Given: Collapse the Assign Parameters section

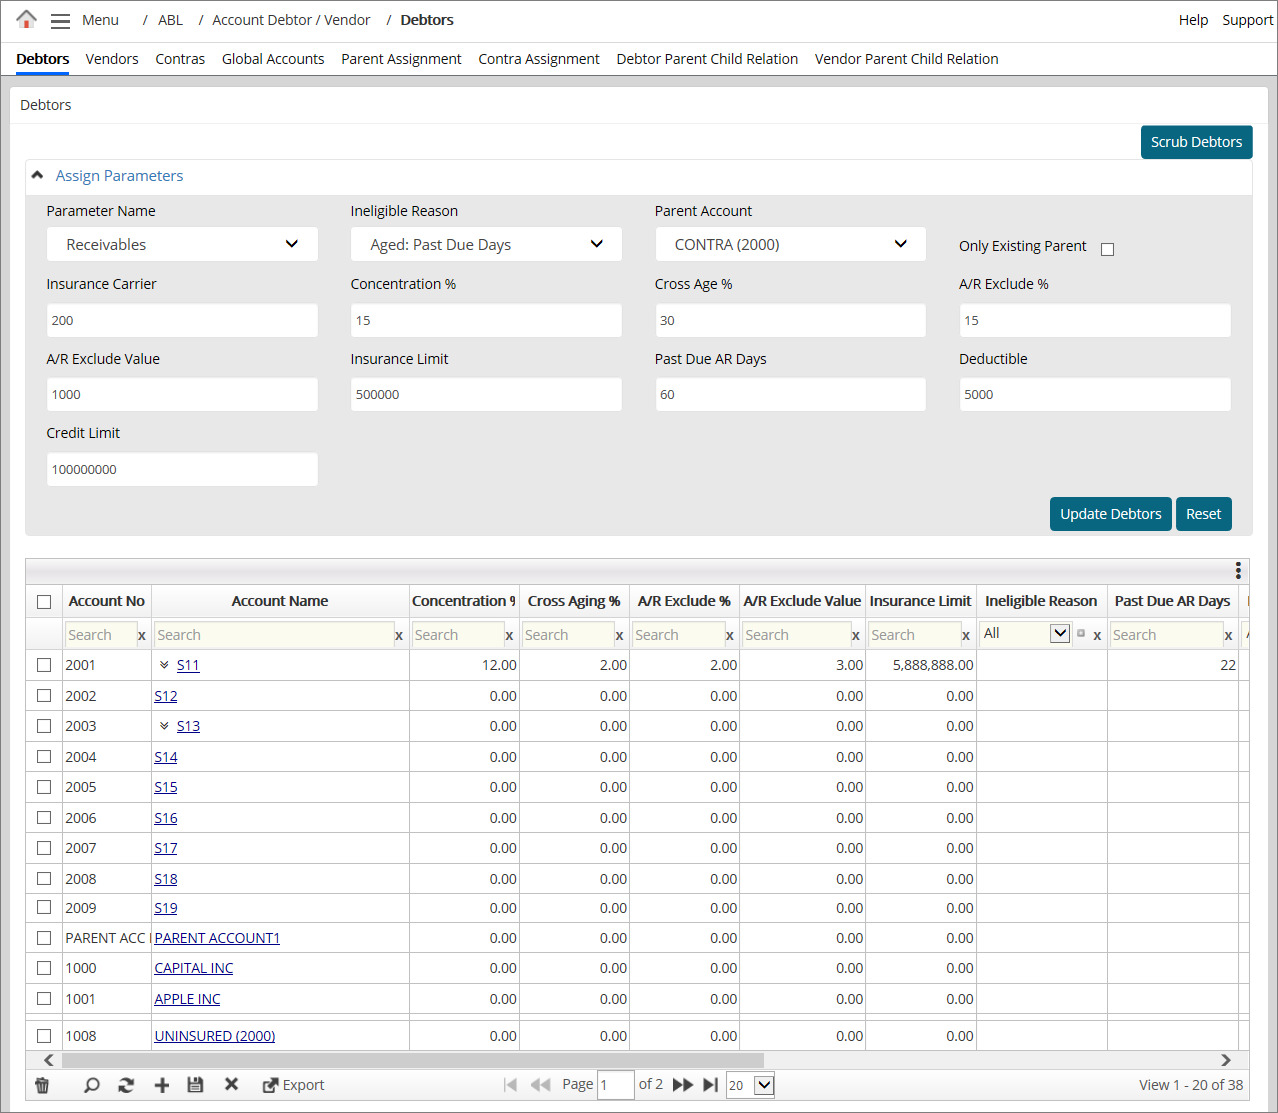Looking at the screenshot, I should (x=38, y=175).
